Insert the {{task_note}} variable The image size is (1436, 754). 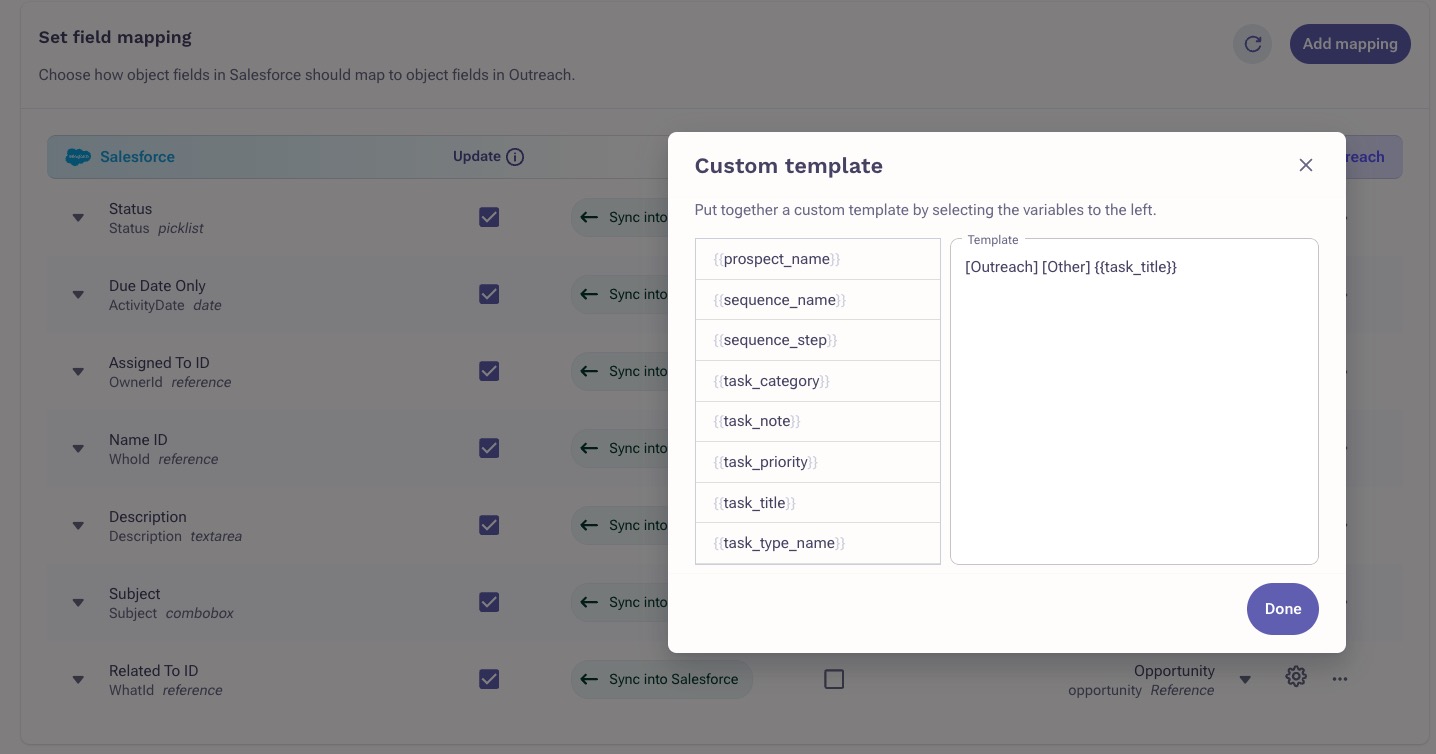point(818,421)
